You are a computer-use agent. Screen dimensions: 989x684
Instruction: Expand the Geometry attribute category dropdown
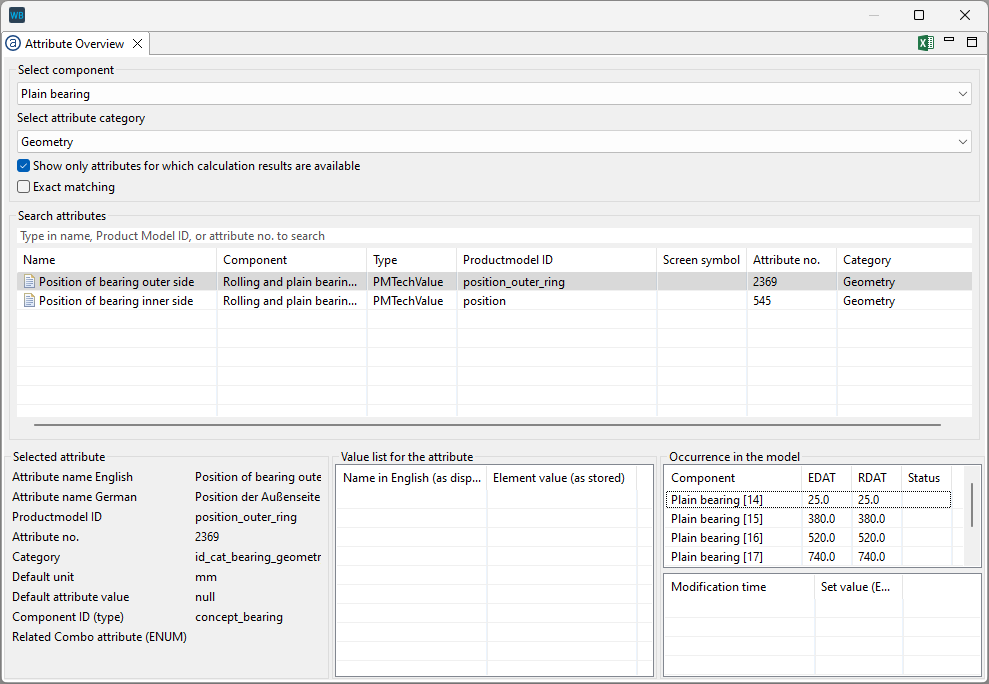click(963, 142)
